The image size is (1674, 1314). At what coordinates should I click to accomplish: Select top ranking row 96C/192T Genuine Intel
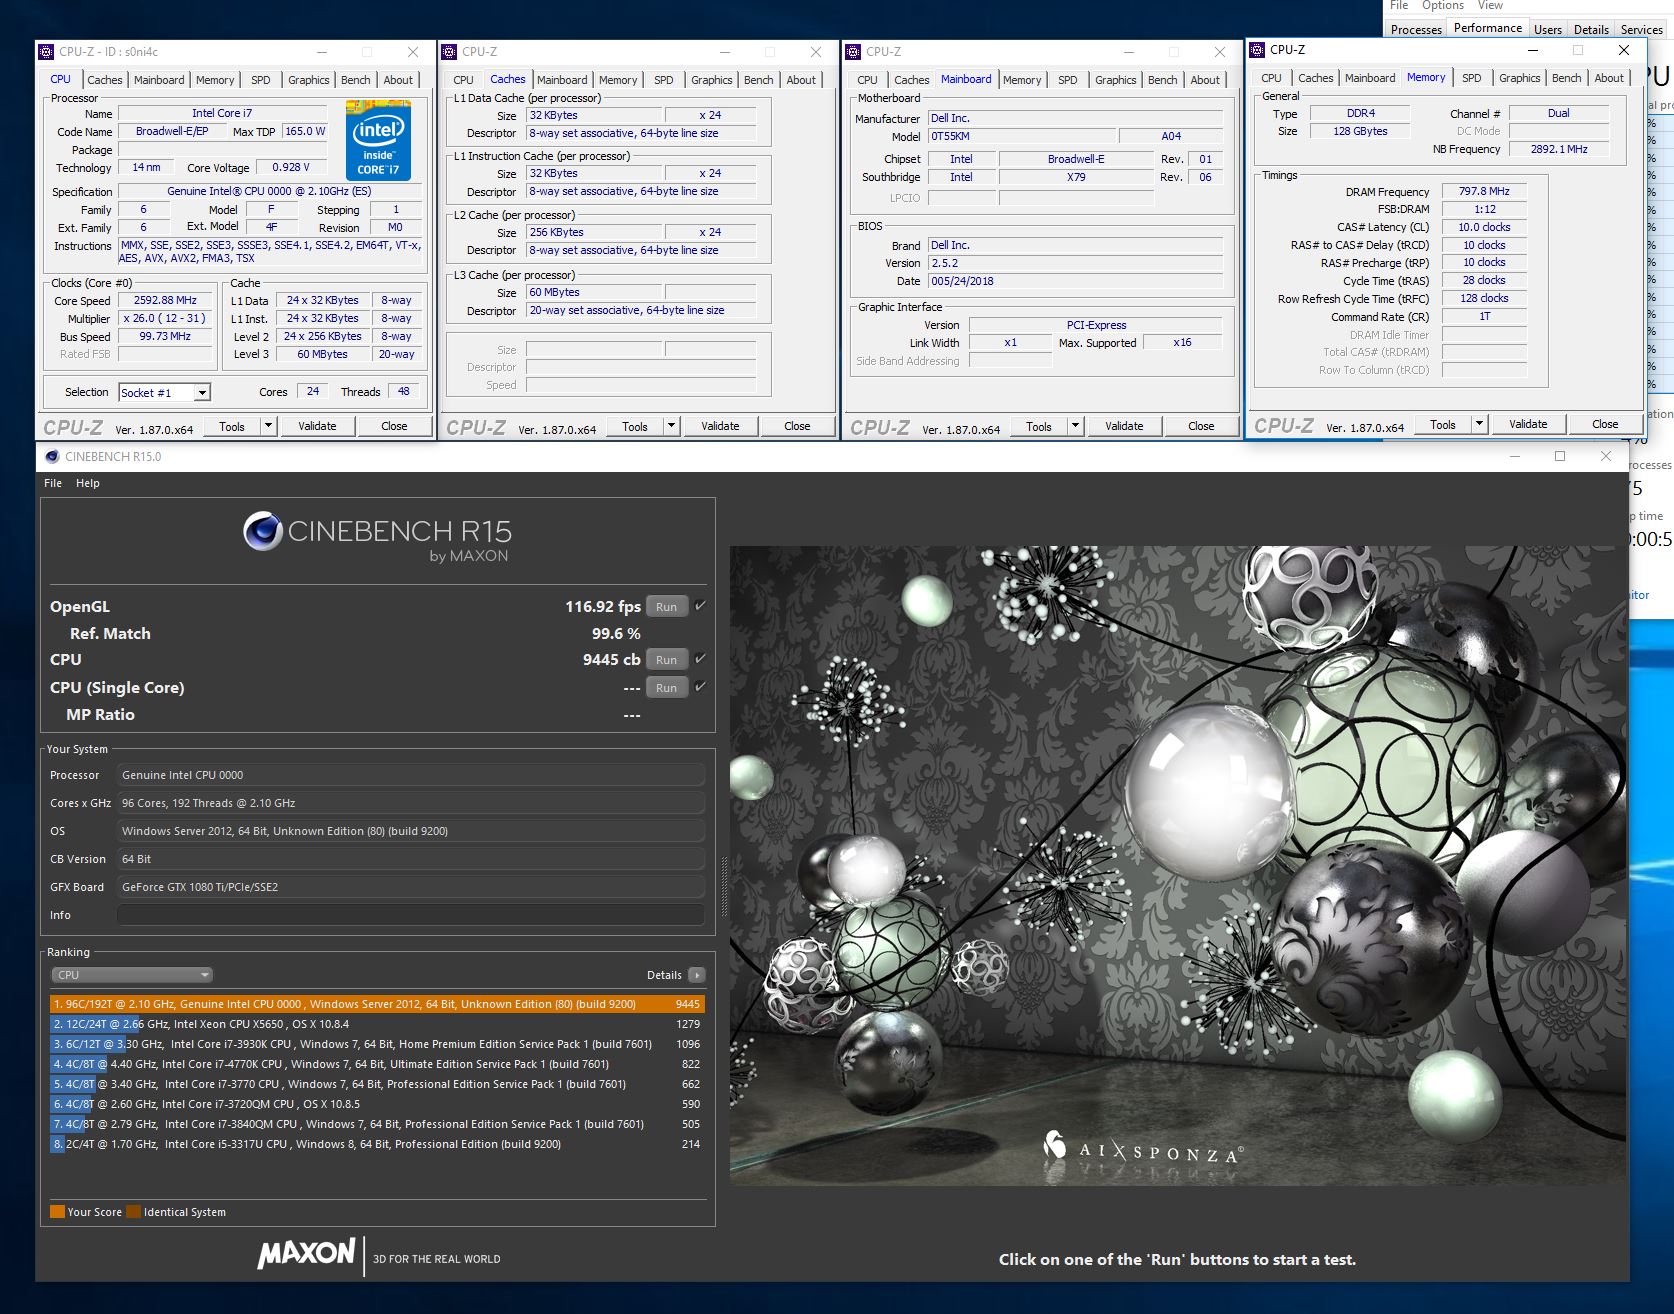pyautogui.click(x=377, y=1004)
